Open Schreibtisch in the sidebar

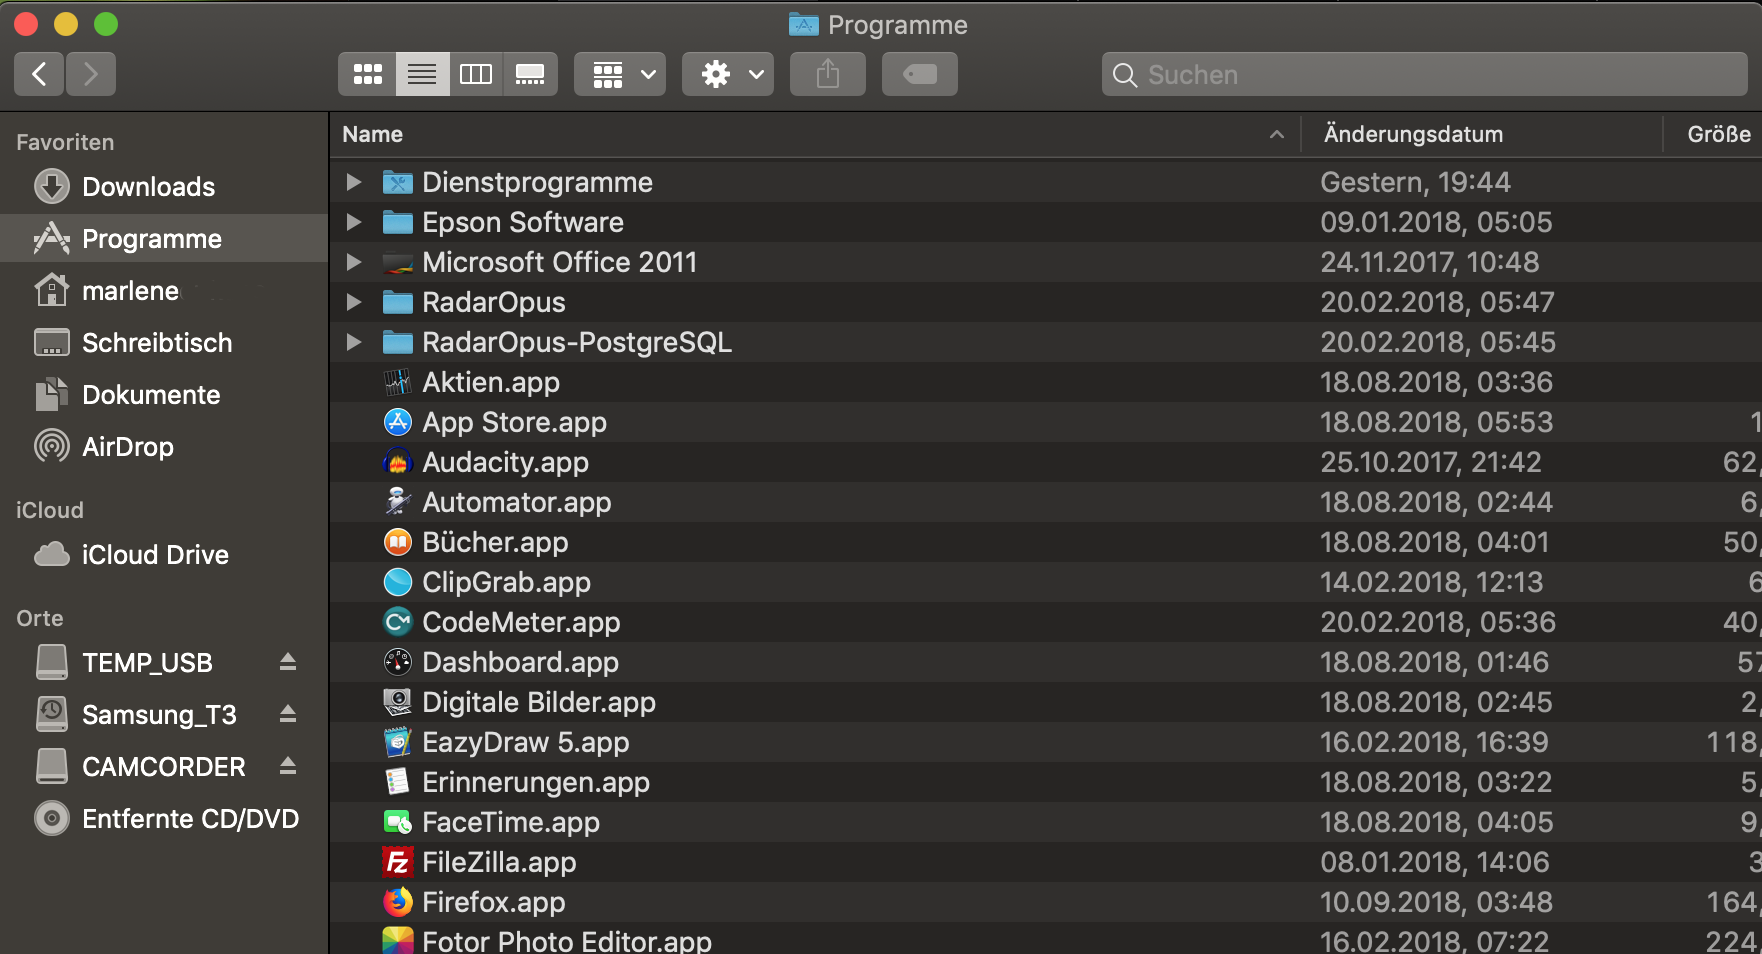click(164, 343)
